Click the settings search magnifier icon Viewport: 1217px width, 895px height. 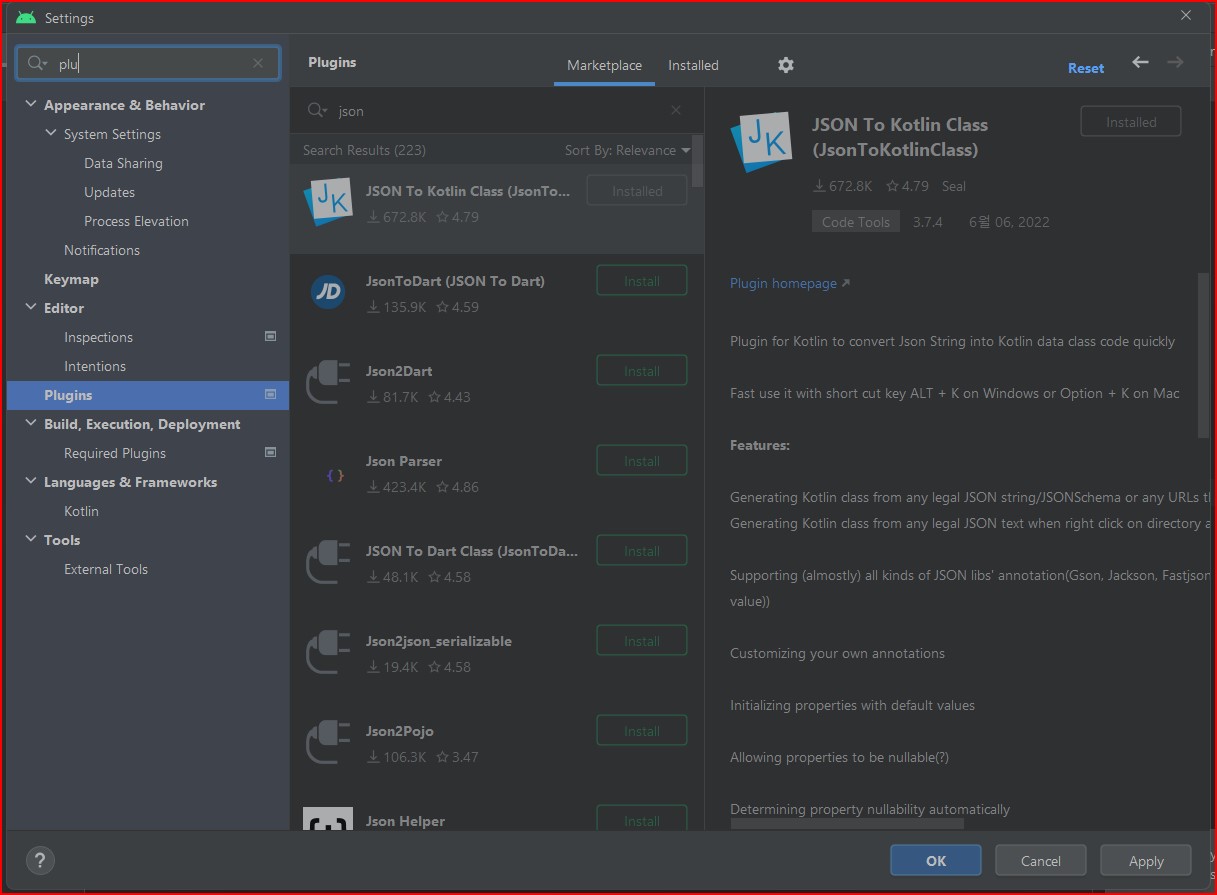coord(37,63)
